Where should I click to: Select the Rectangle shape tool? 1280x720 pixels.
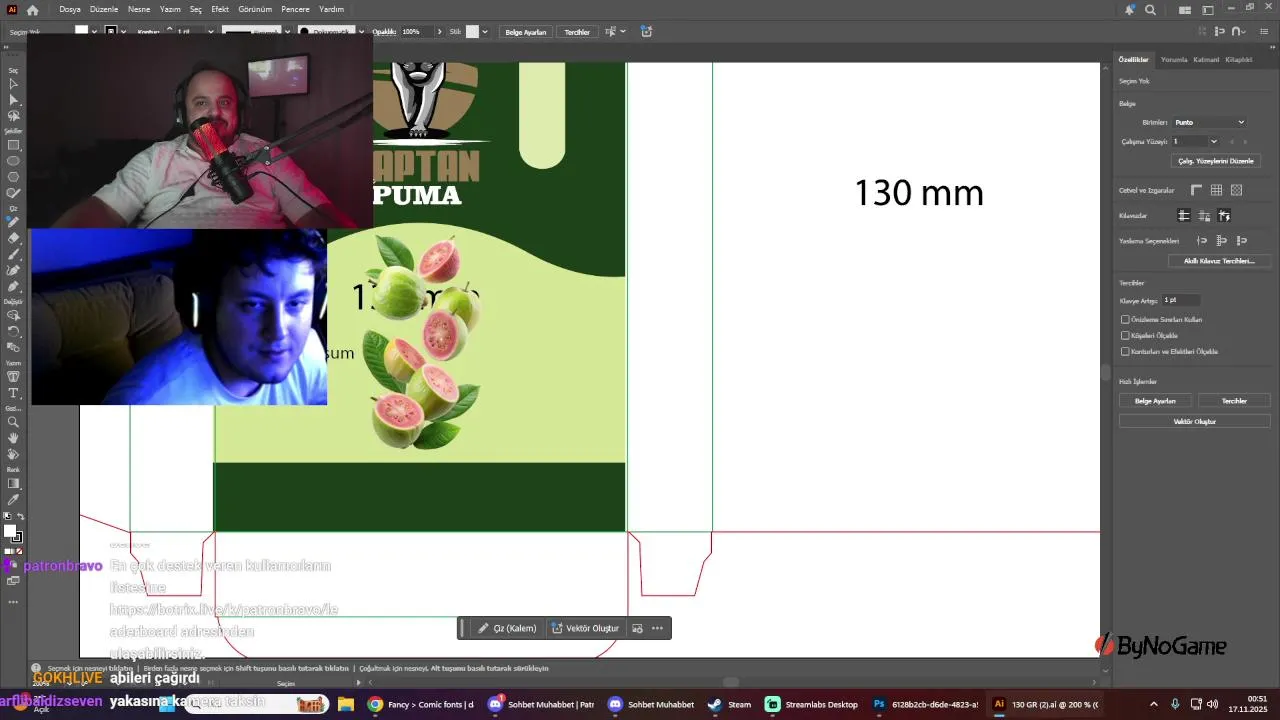[x=14, y=145]
